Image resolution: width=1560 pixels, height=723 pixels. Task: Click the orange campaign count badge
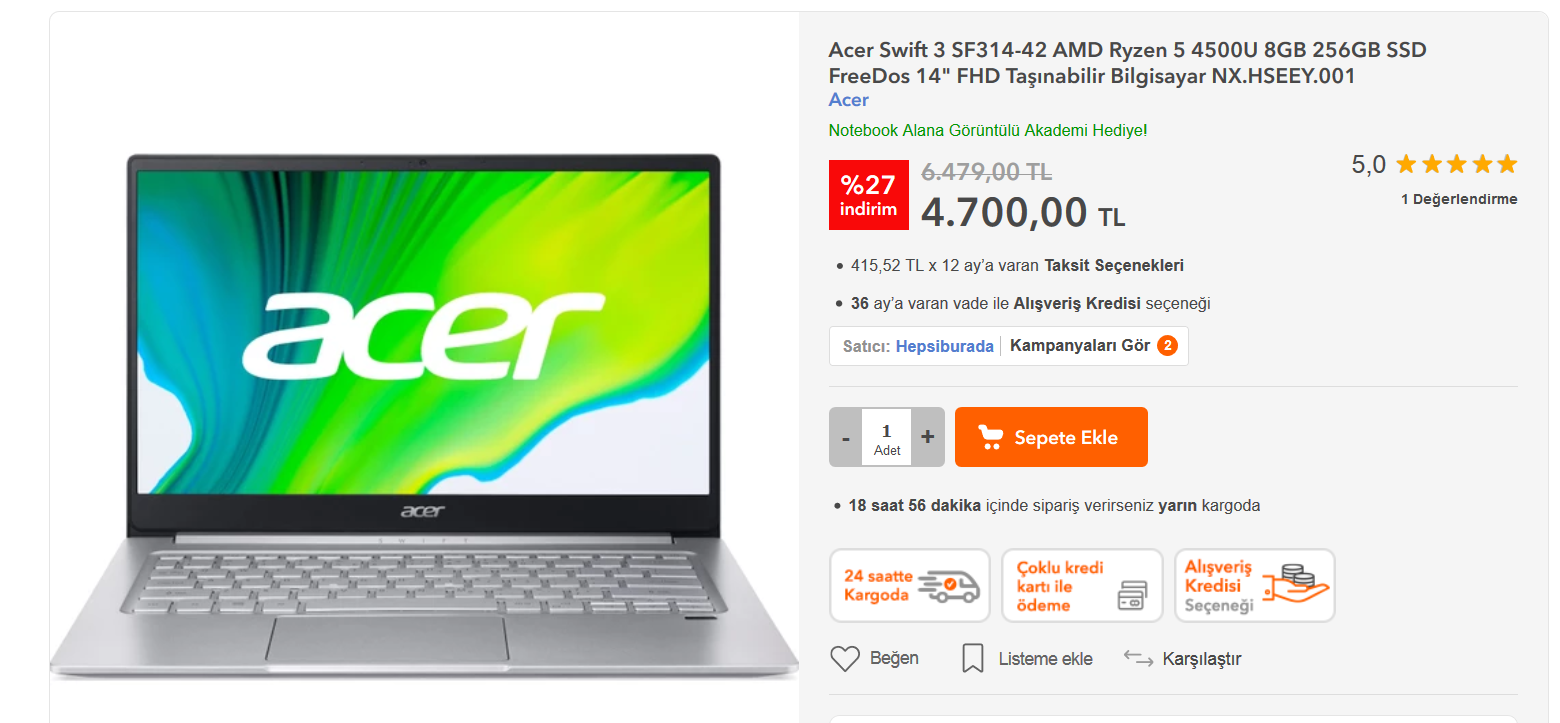click(1167, 346)
